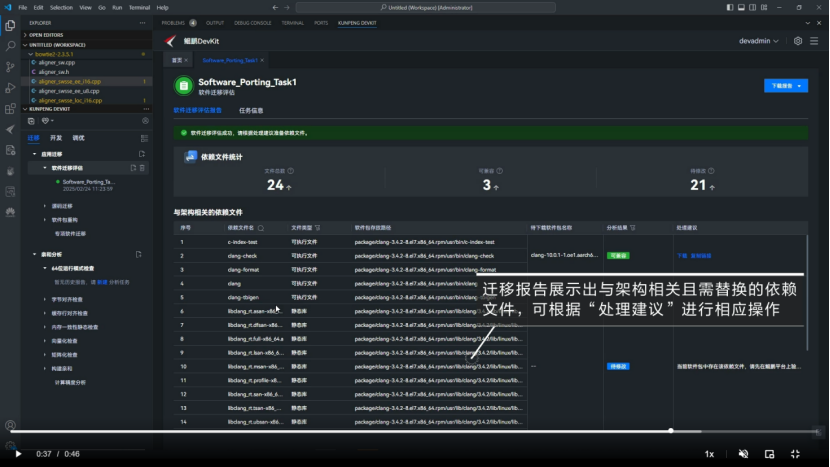Switch to the TERMINAL panel tab
This screenshot has width=830, height=467.
[292, 23]
